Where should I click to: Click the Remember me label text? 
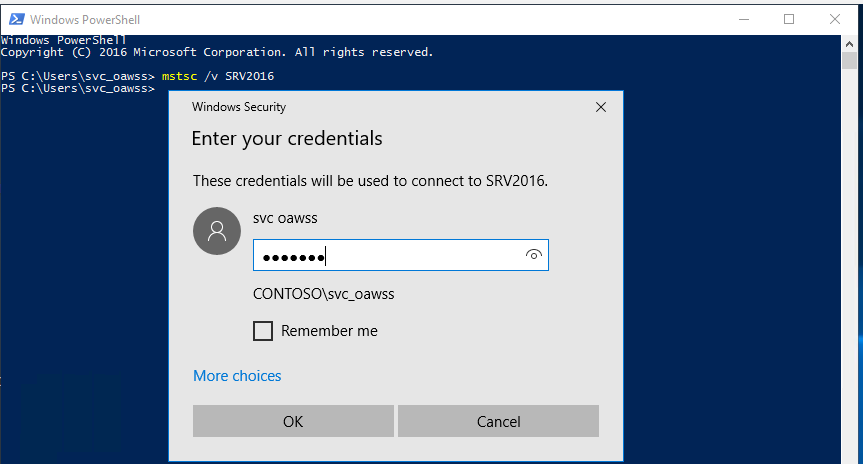329,331
